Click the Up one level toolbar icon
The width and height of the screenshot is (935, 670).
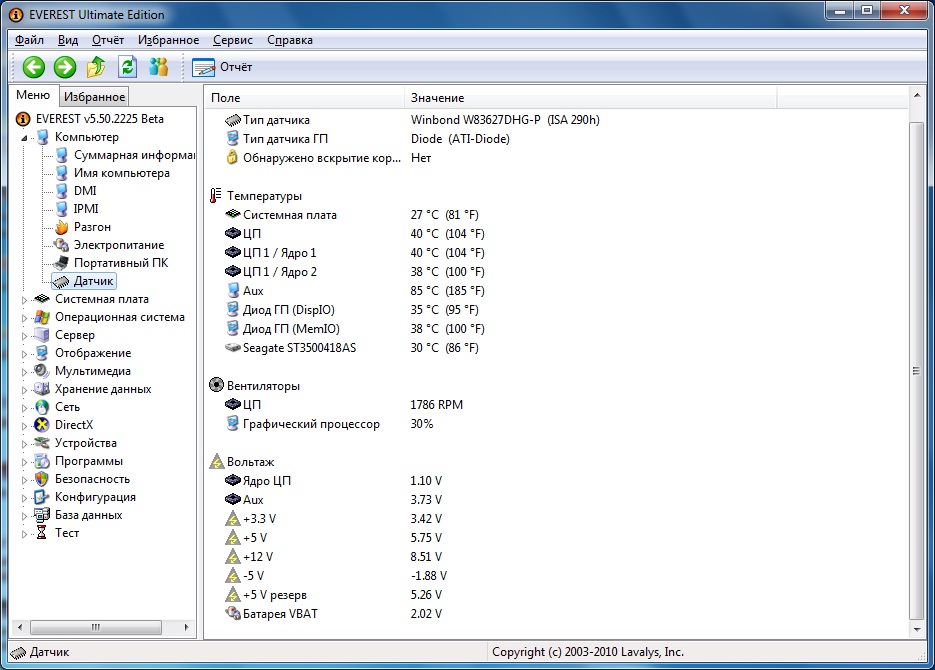96,67
